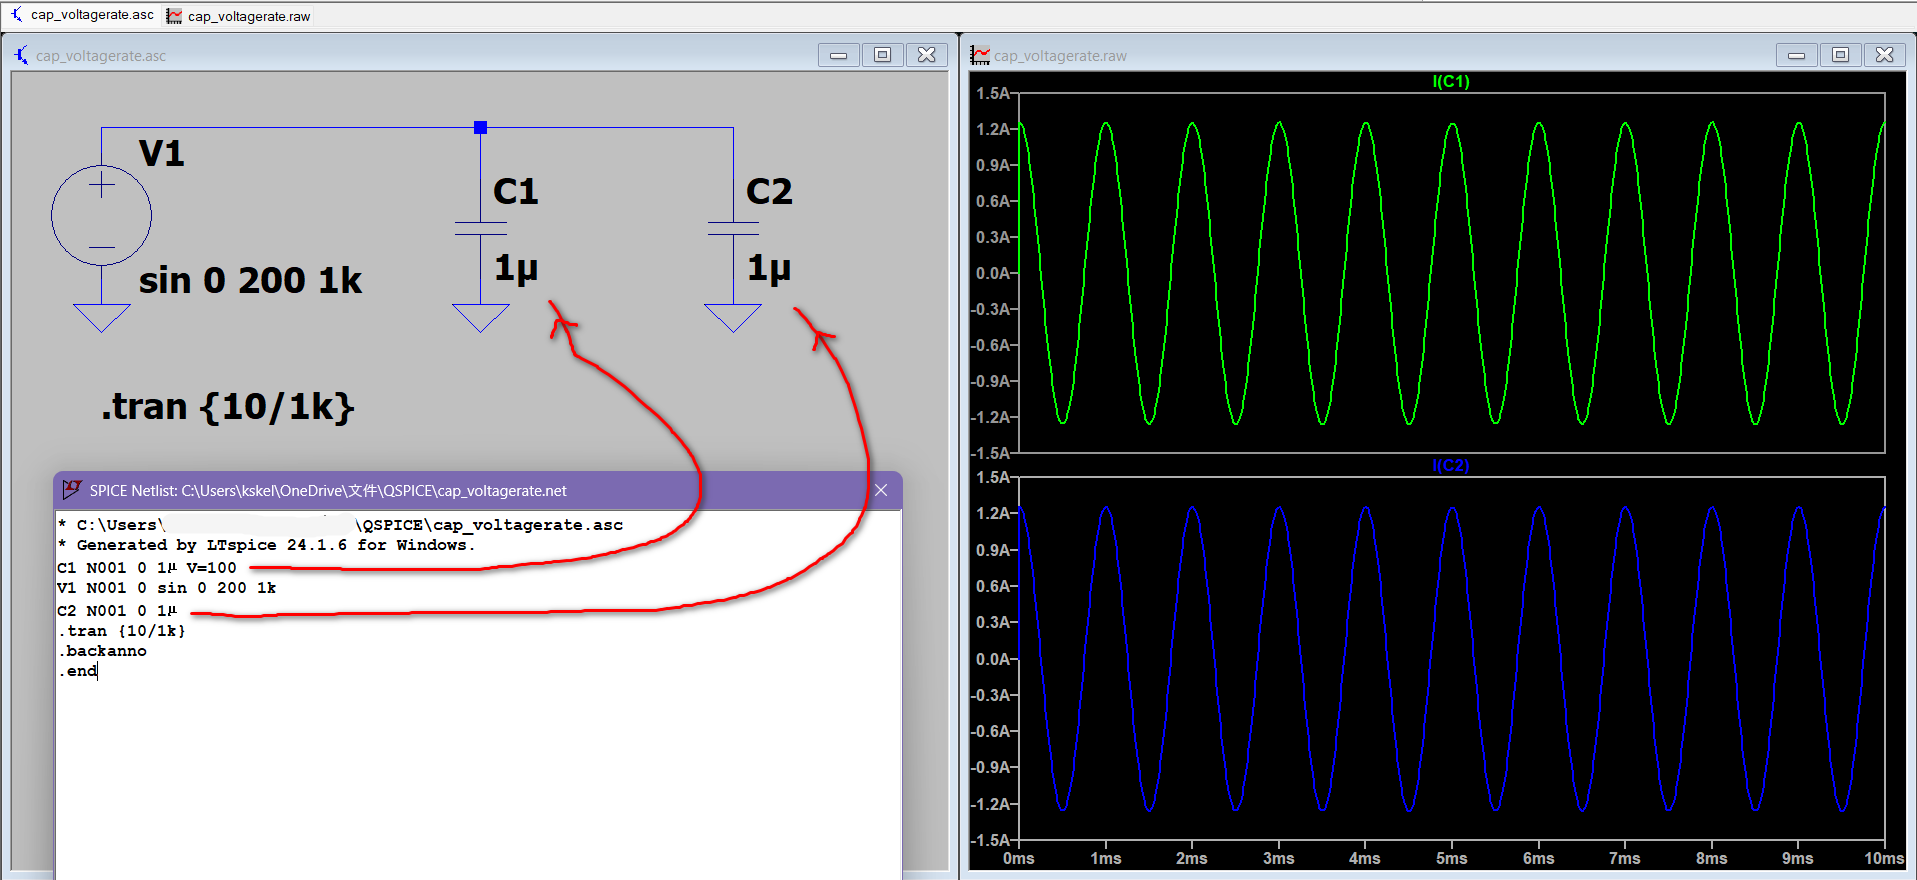
Task: Switch to the cap_voltagerate.asc tab
Action: 83,15
